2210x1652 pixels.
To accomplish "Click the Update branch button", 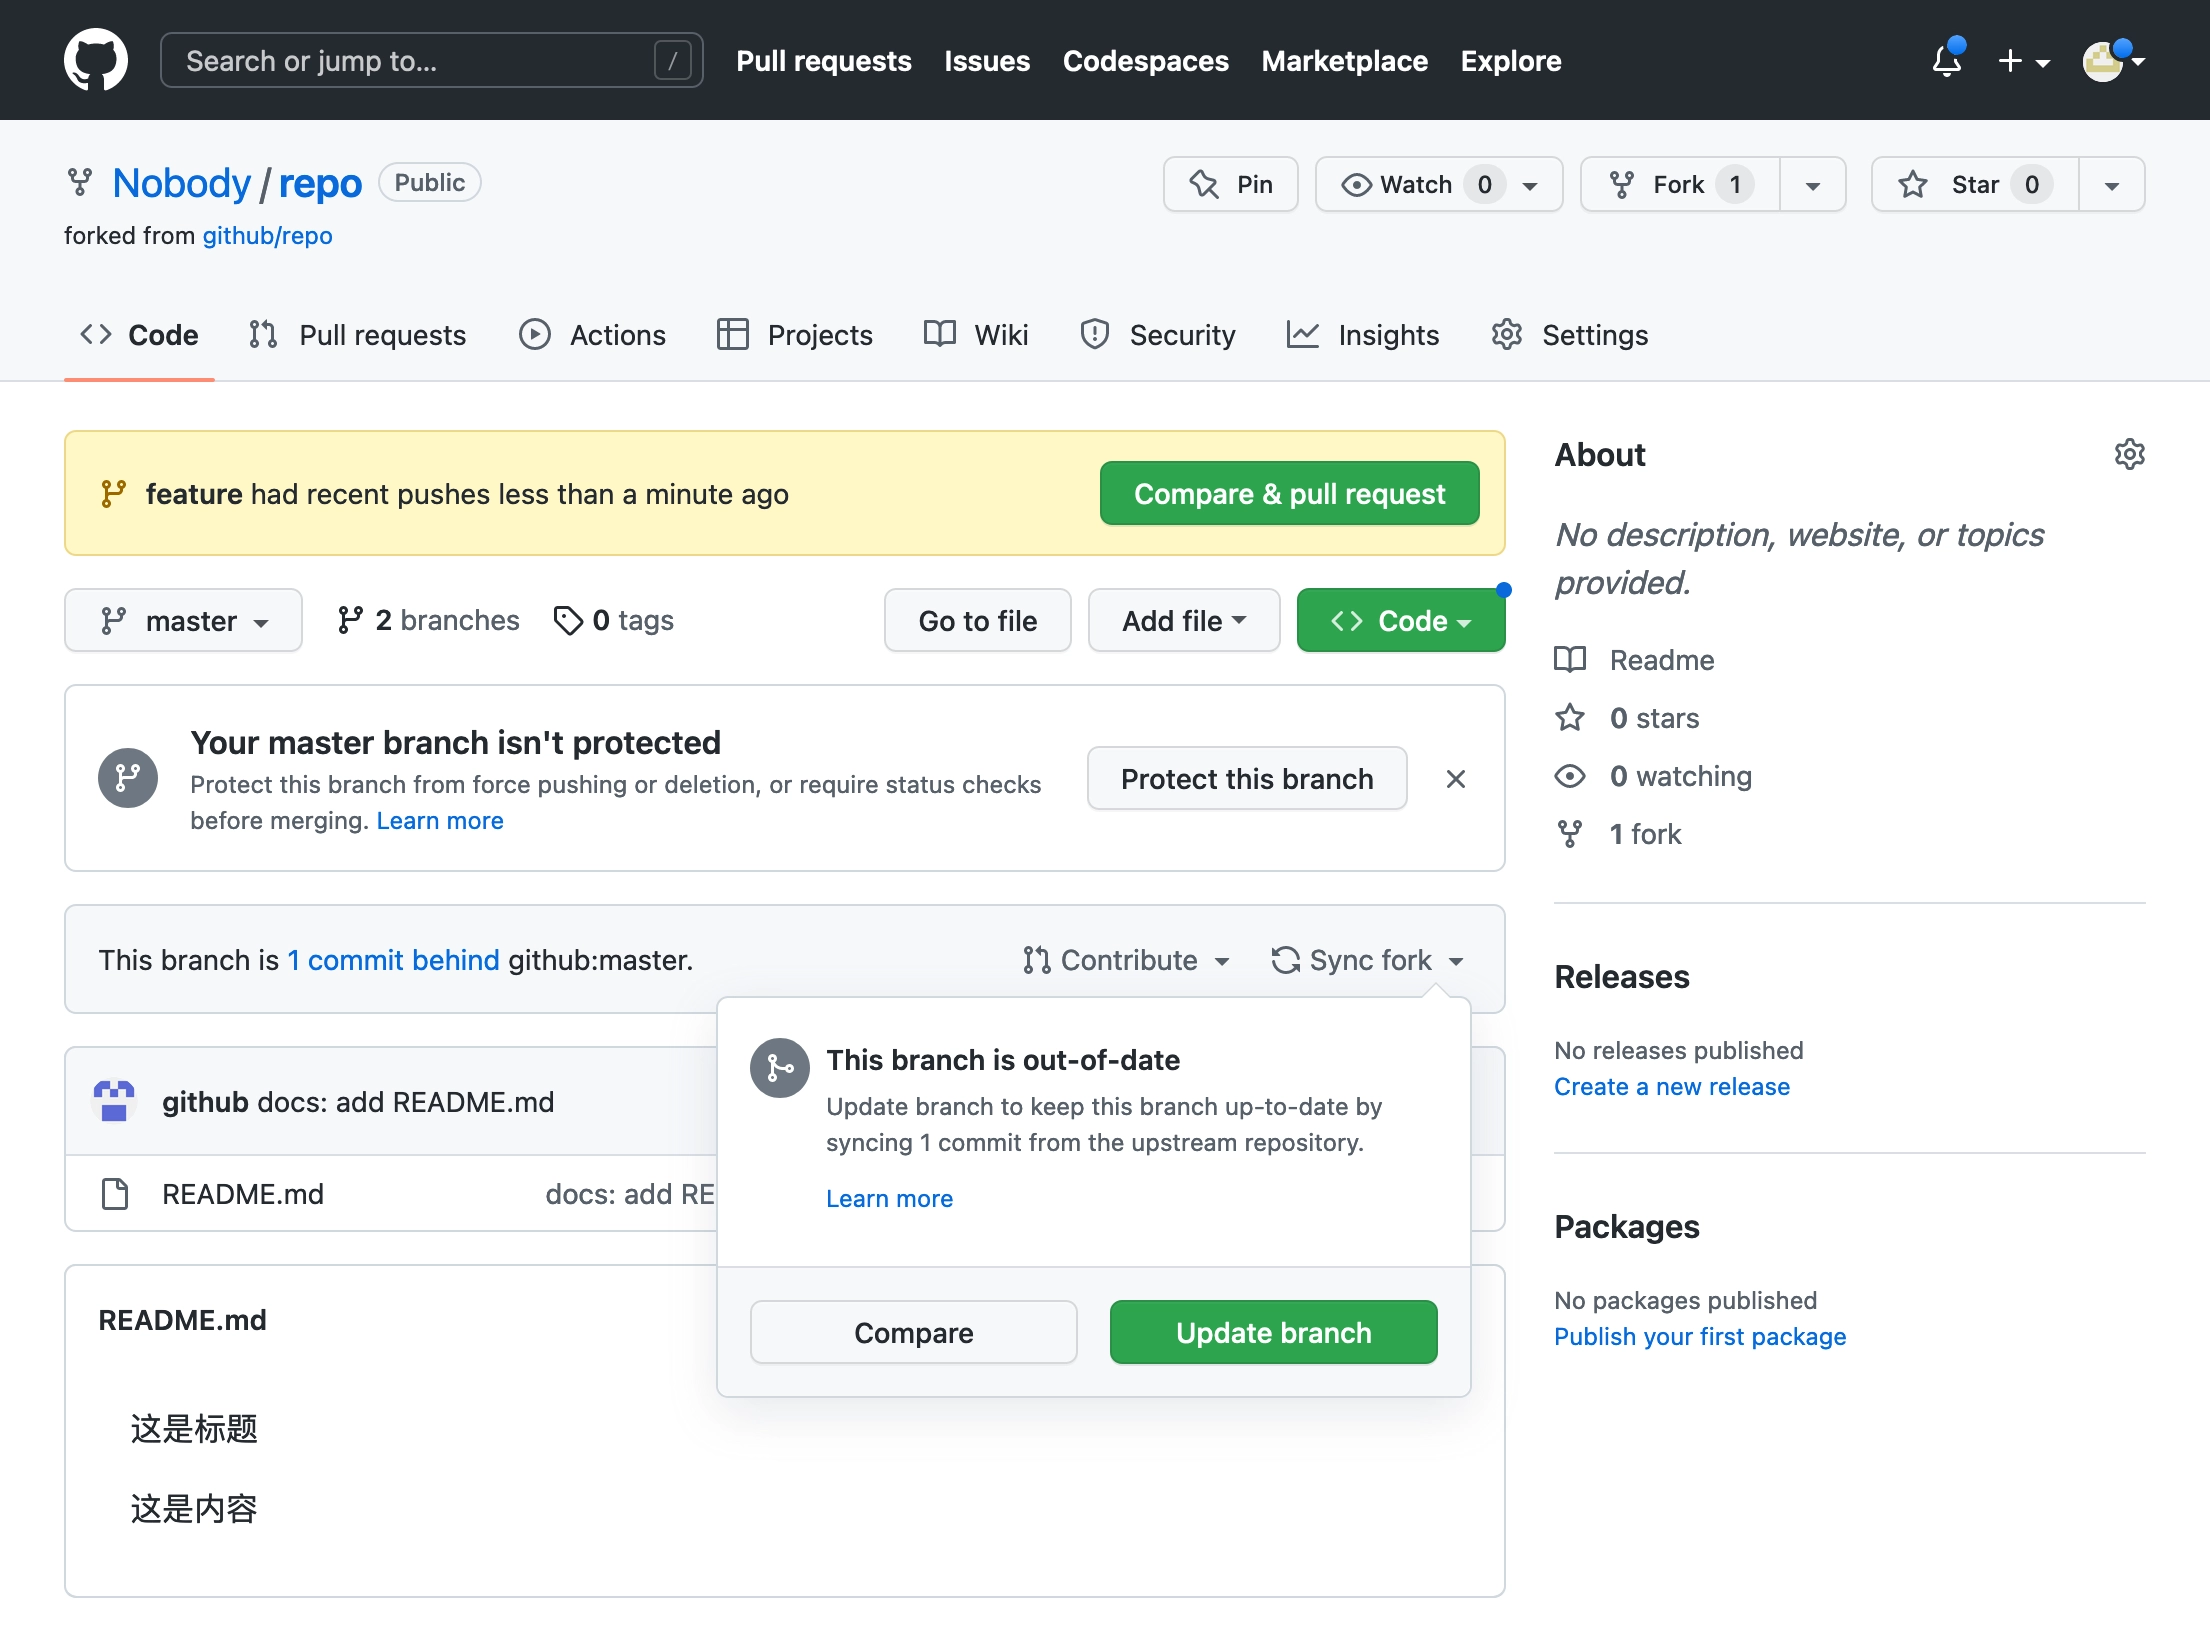I will (1273, 1332).
